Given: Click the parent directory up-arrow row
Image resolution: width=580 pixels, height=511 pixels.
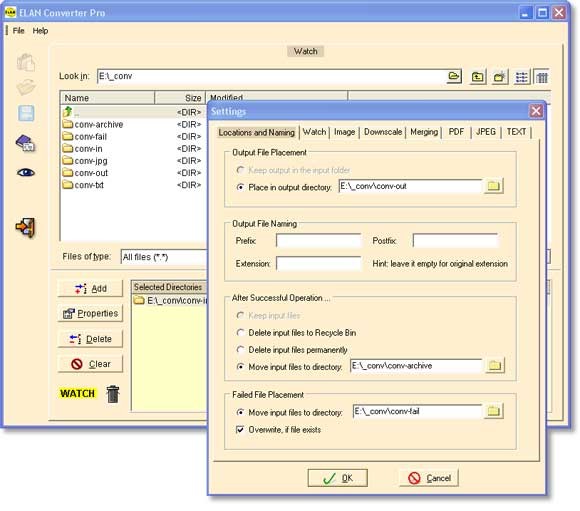Looking at the screenshot, I should (132, 112).
